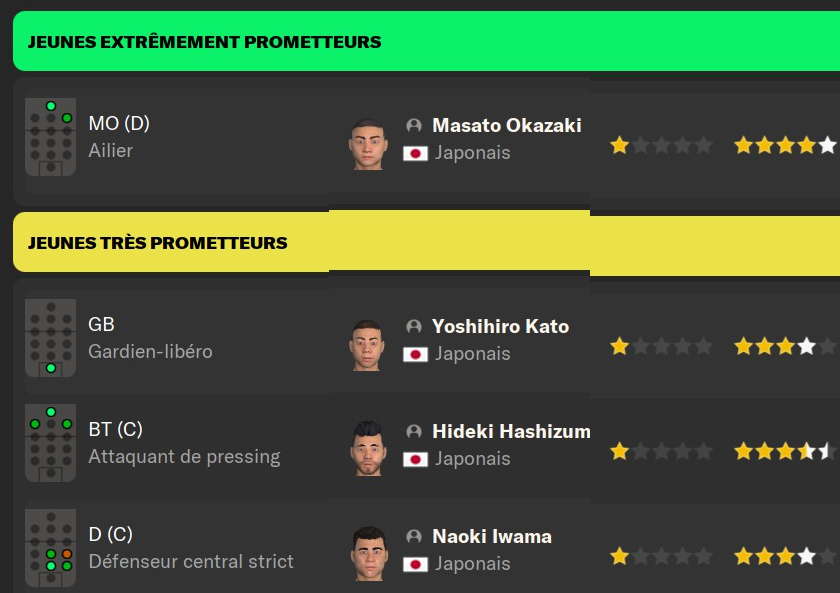Click Hideki Hashizume's striker position pitch icon
The width and height of the screenshot is (840, 593).
[x=50, y=442]
